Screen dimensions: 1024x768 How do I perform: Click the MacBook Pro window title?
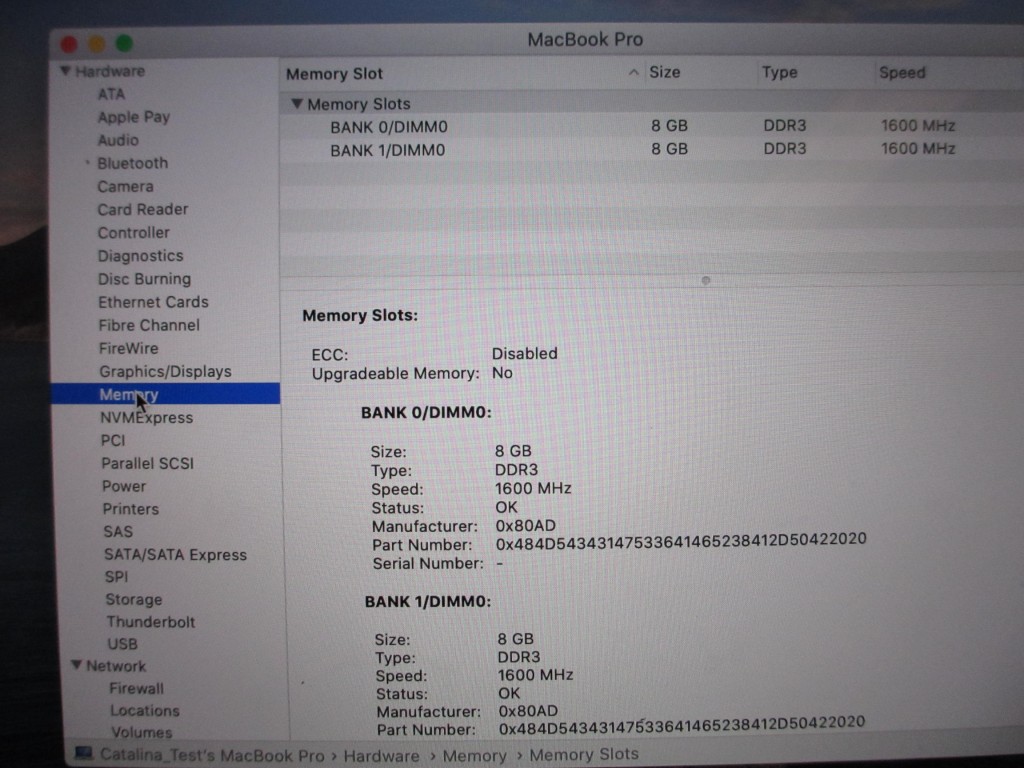click(x=585, y=40)
